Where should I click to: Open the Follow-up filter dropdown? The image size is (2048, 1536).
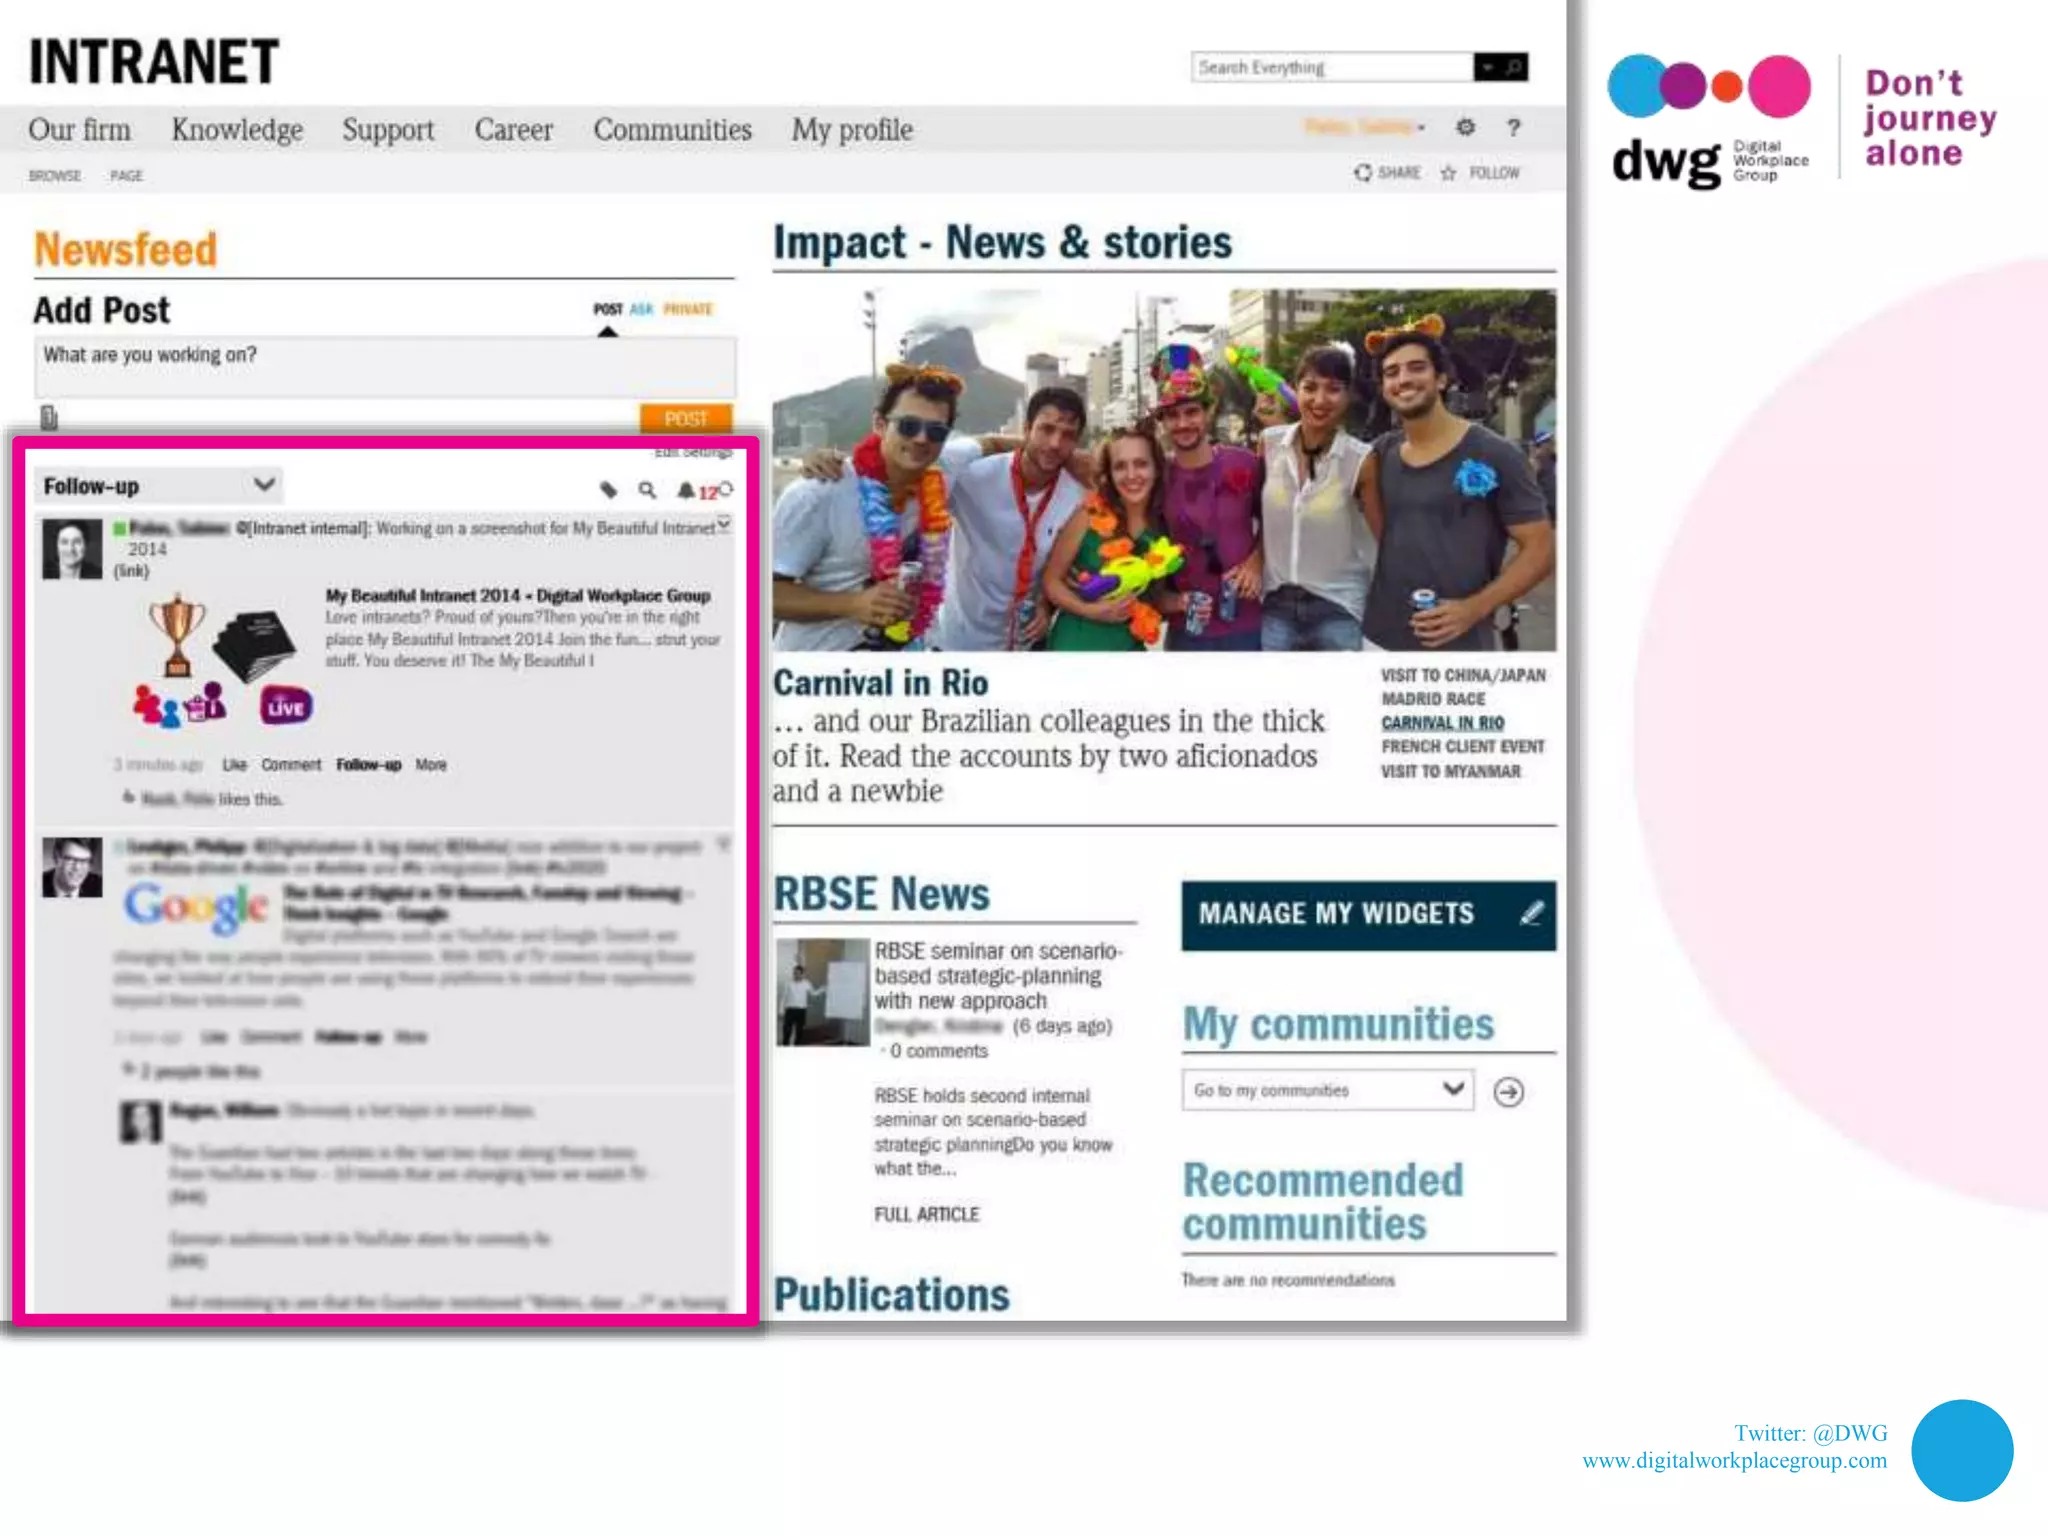click(158, 486)
